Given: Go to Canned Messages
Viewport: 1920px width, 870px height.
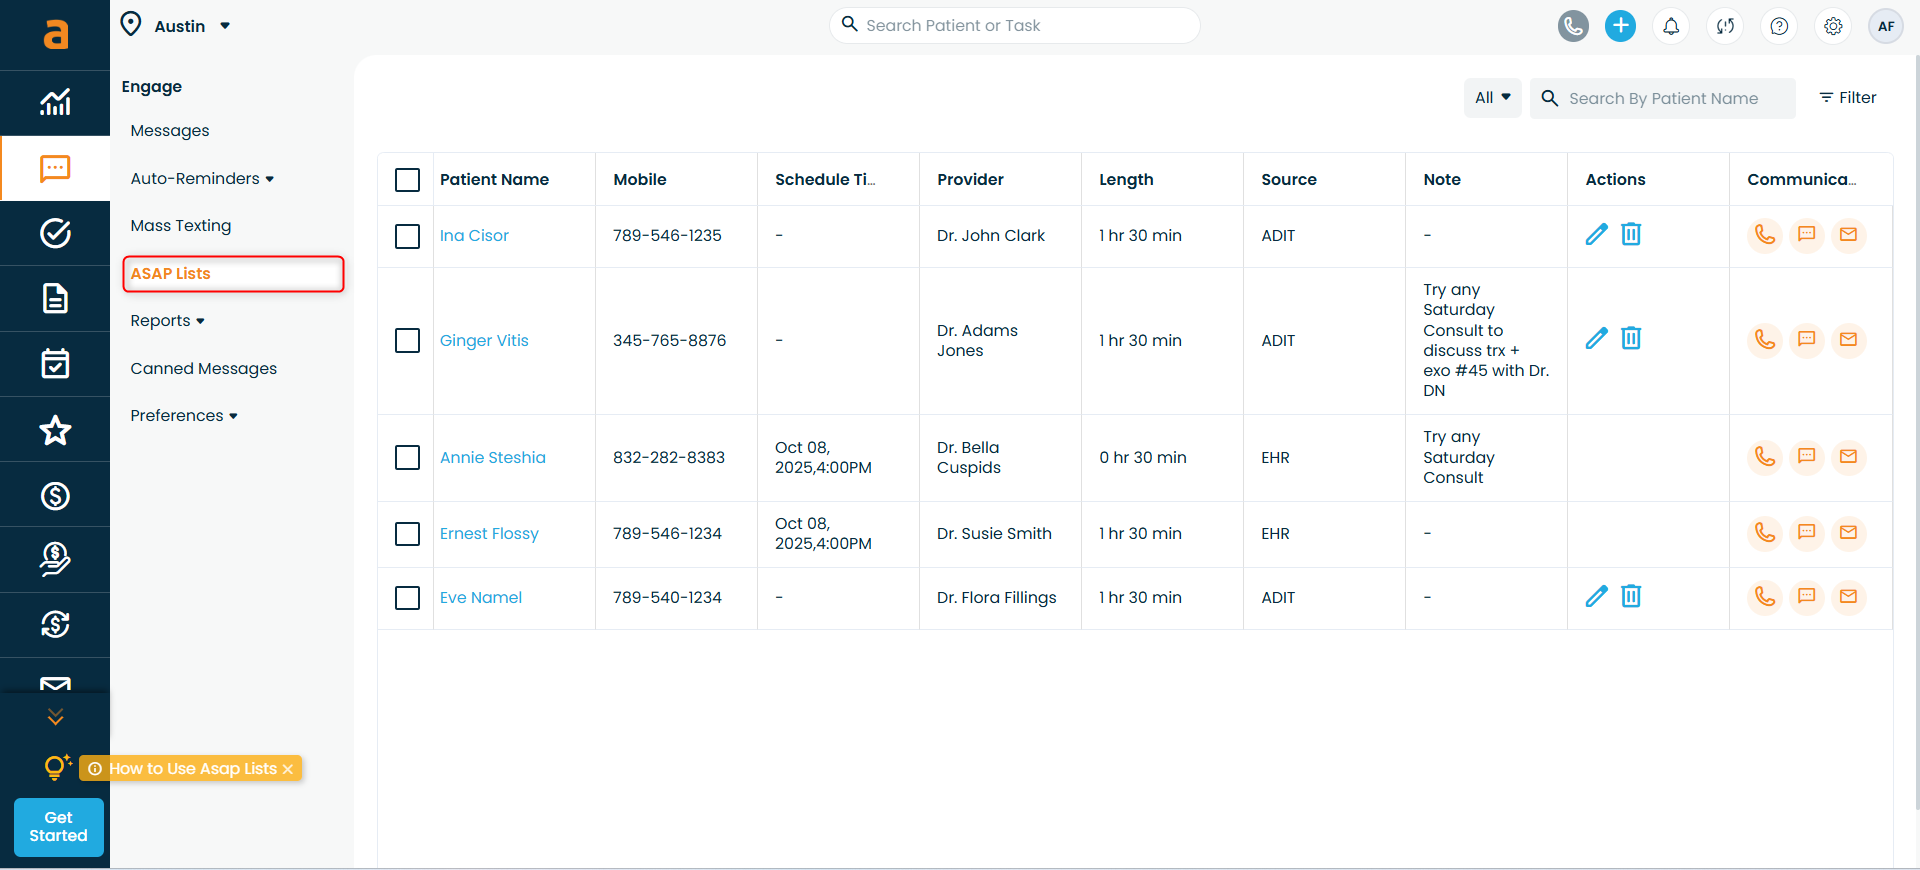Looking at the screenshot, I should coord(204,369).
